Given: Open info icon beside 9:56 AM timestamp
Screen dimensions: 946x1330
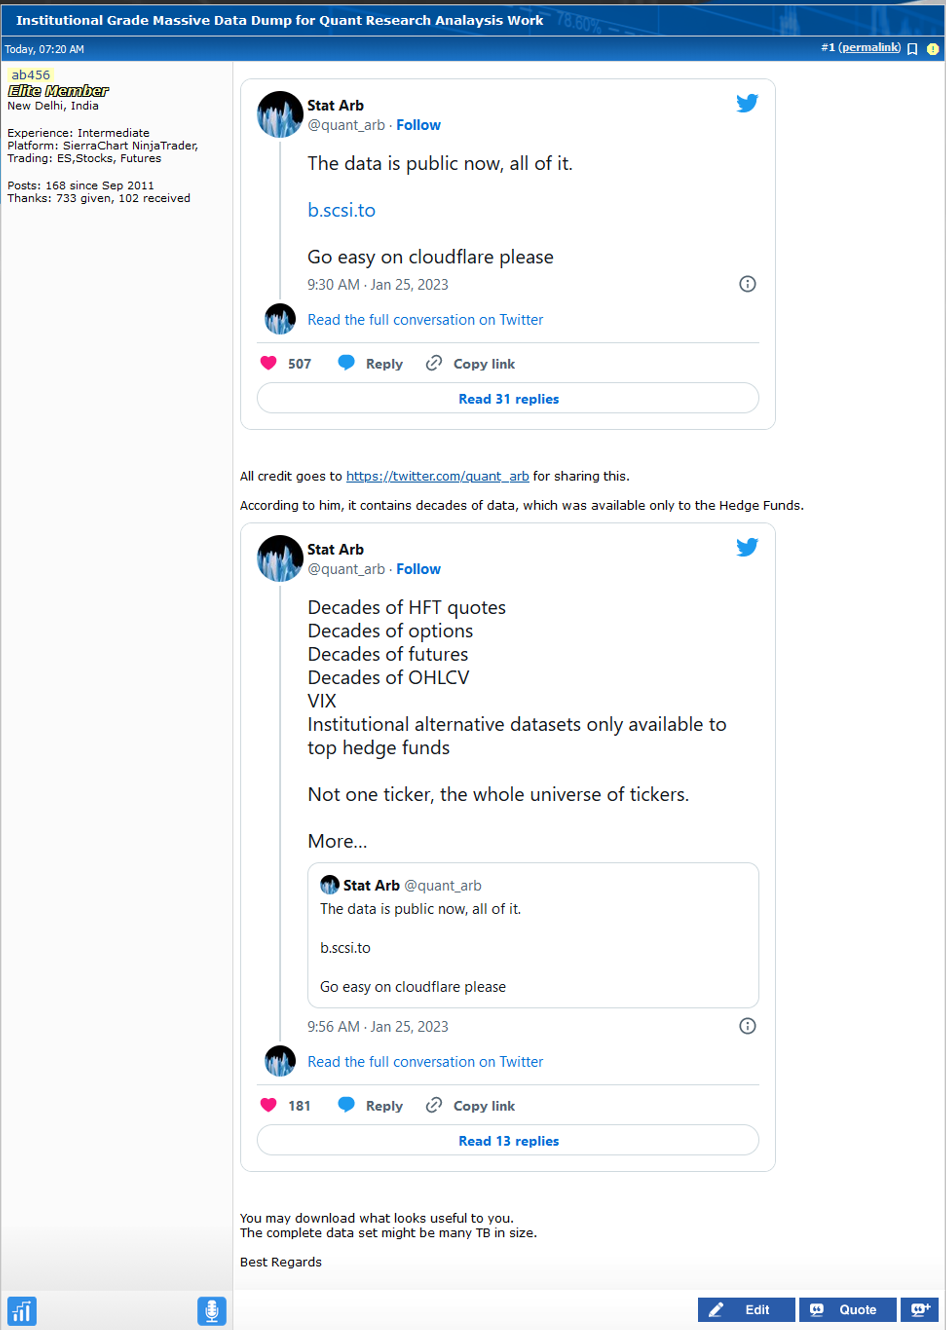Looking at the screenshot, I should [747, 1026].
